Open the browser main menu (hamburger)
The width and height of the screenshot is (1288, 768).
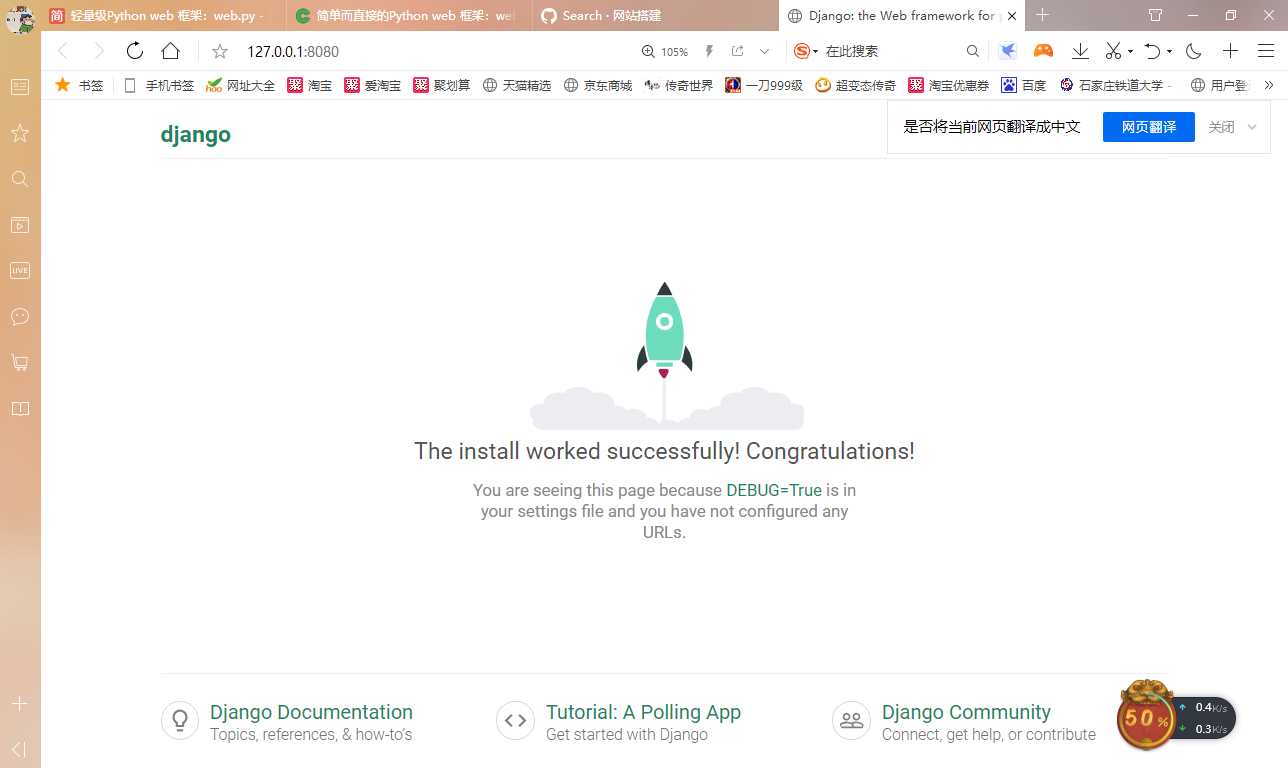click(1266, 51)
